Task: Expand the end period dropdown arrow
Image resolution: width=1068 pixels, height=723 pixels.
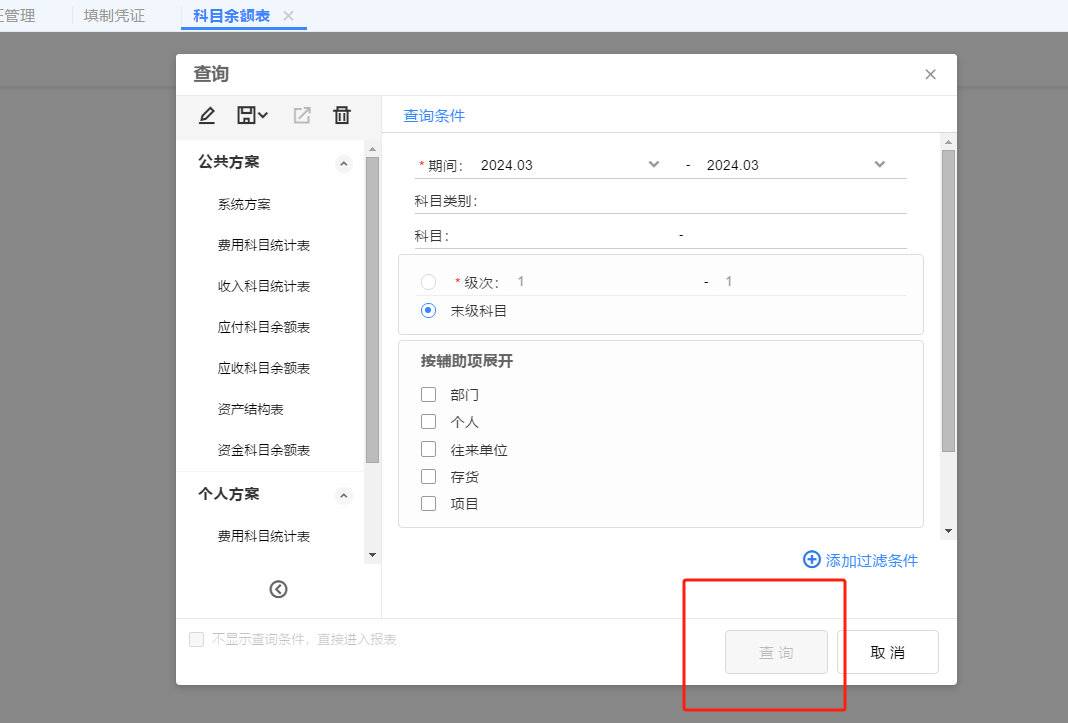Action: (x=880, y=165)
